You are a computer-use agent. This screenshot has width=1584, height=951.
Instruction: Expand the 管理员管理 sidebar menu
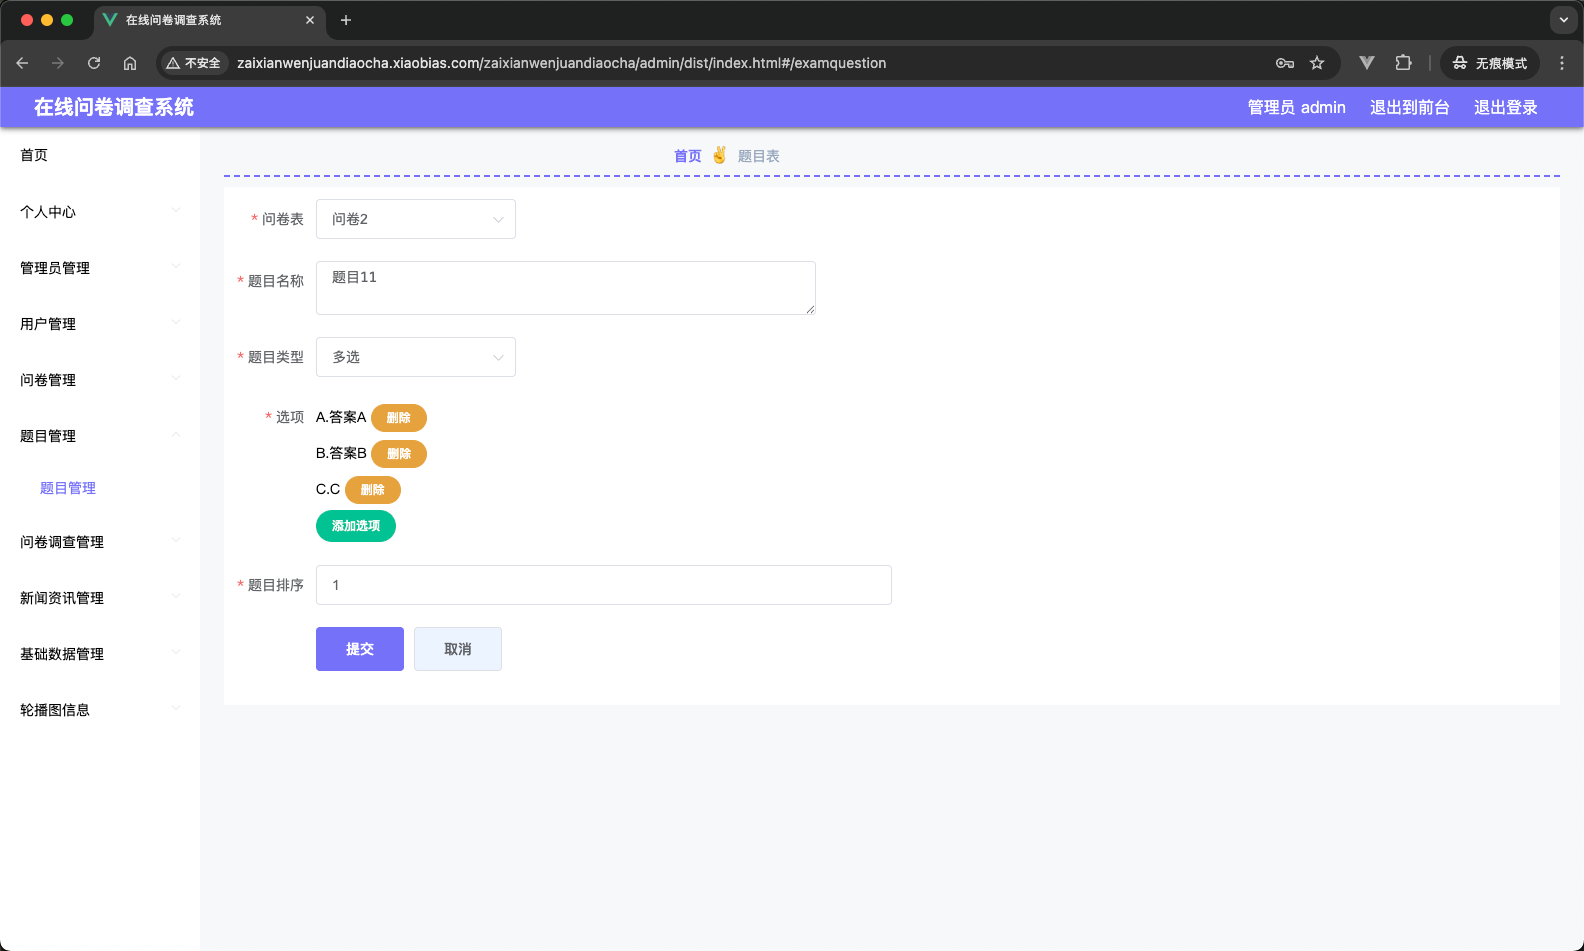point(100,268)
